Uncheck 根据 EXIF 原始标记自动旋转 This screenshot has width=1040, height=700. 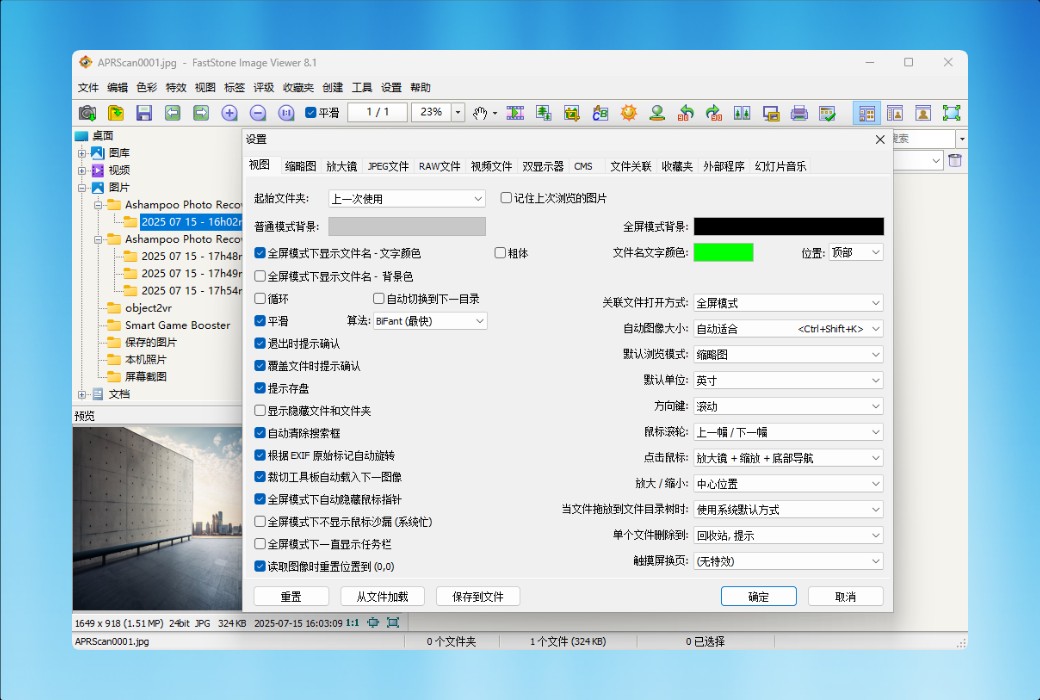point(260,455)
